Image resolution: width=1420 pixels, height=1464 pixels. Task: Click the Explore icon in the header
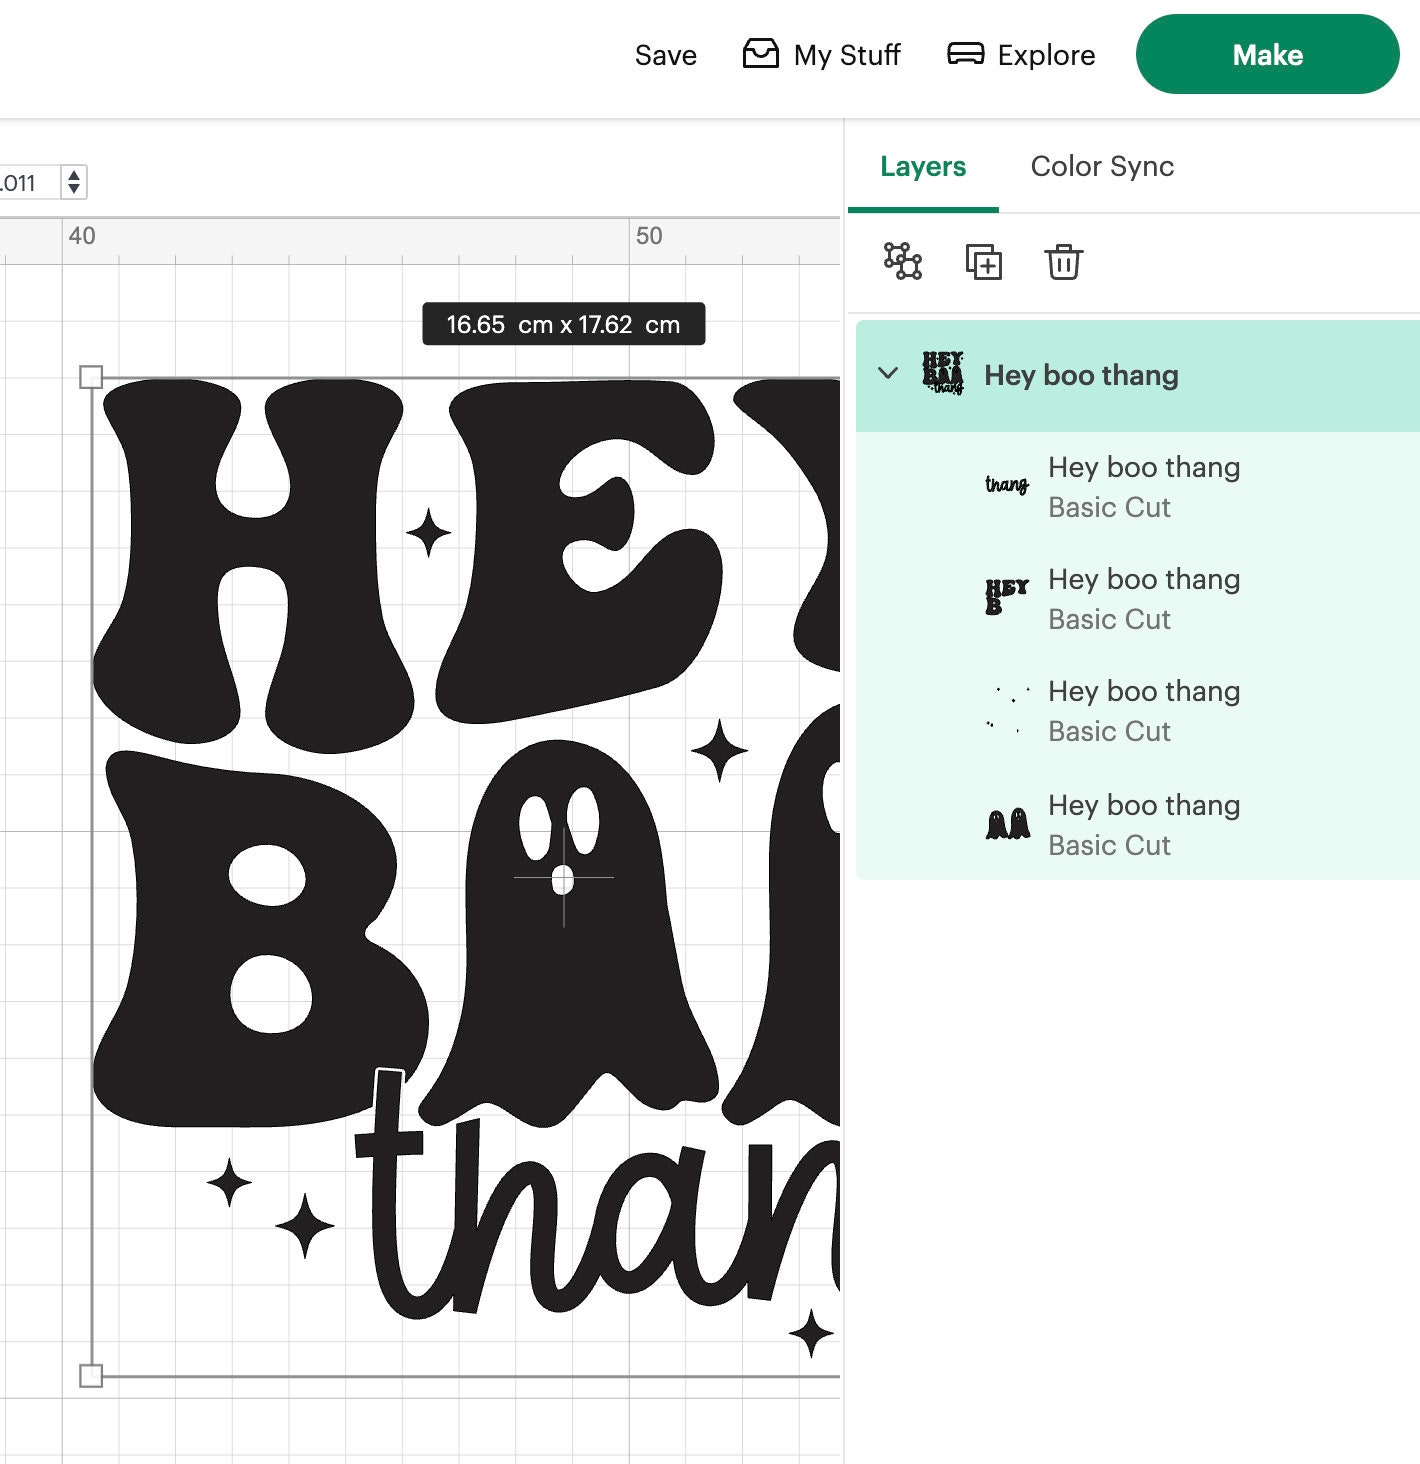point(965,55)
